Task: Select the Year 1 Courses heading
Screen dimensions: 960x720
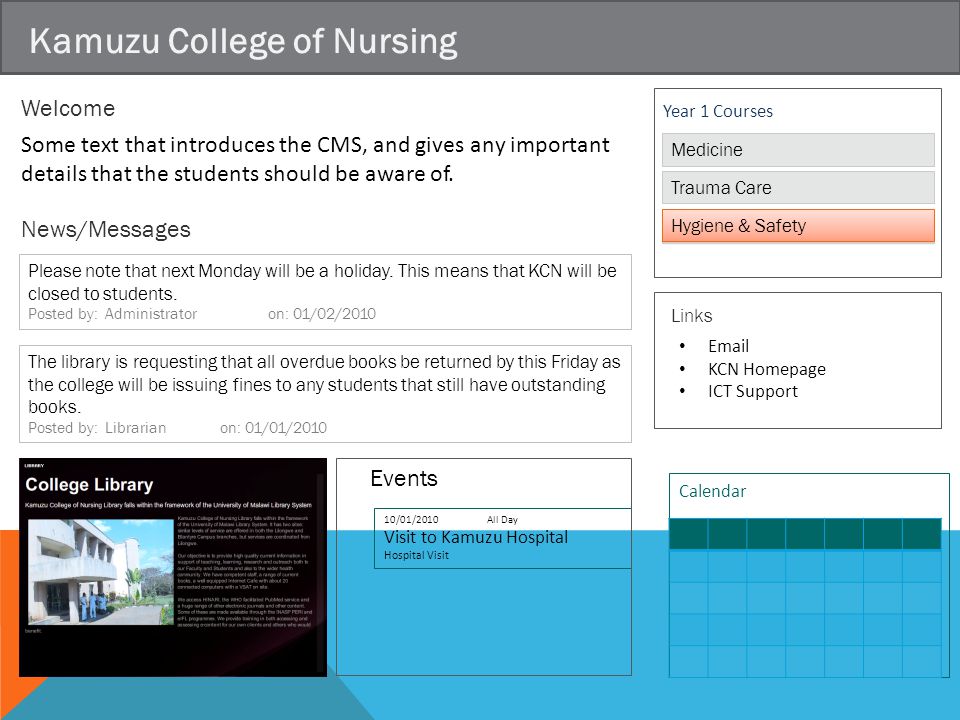Action: point(718,111)
